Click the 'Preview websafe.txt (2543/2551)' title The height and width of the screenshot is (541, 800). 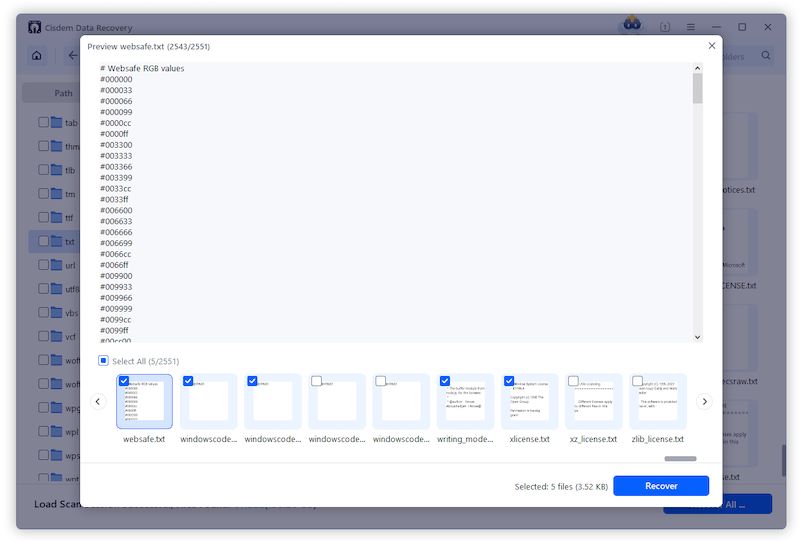(148, 46)
